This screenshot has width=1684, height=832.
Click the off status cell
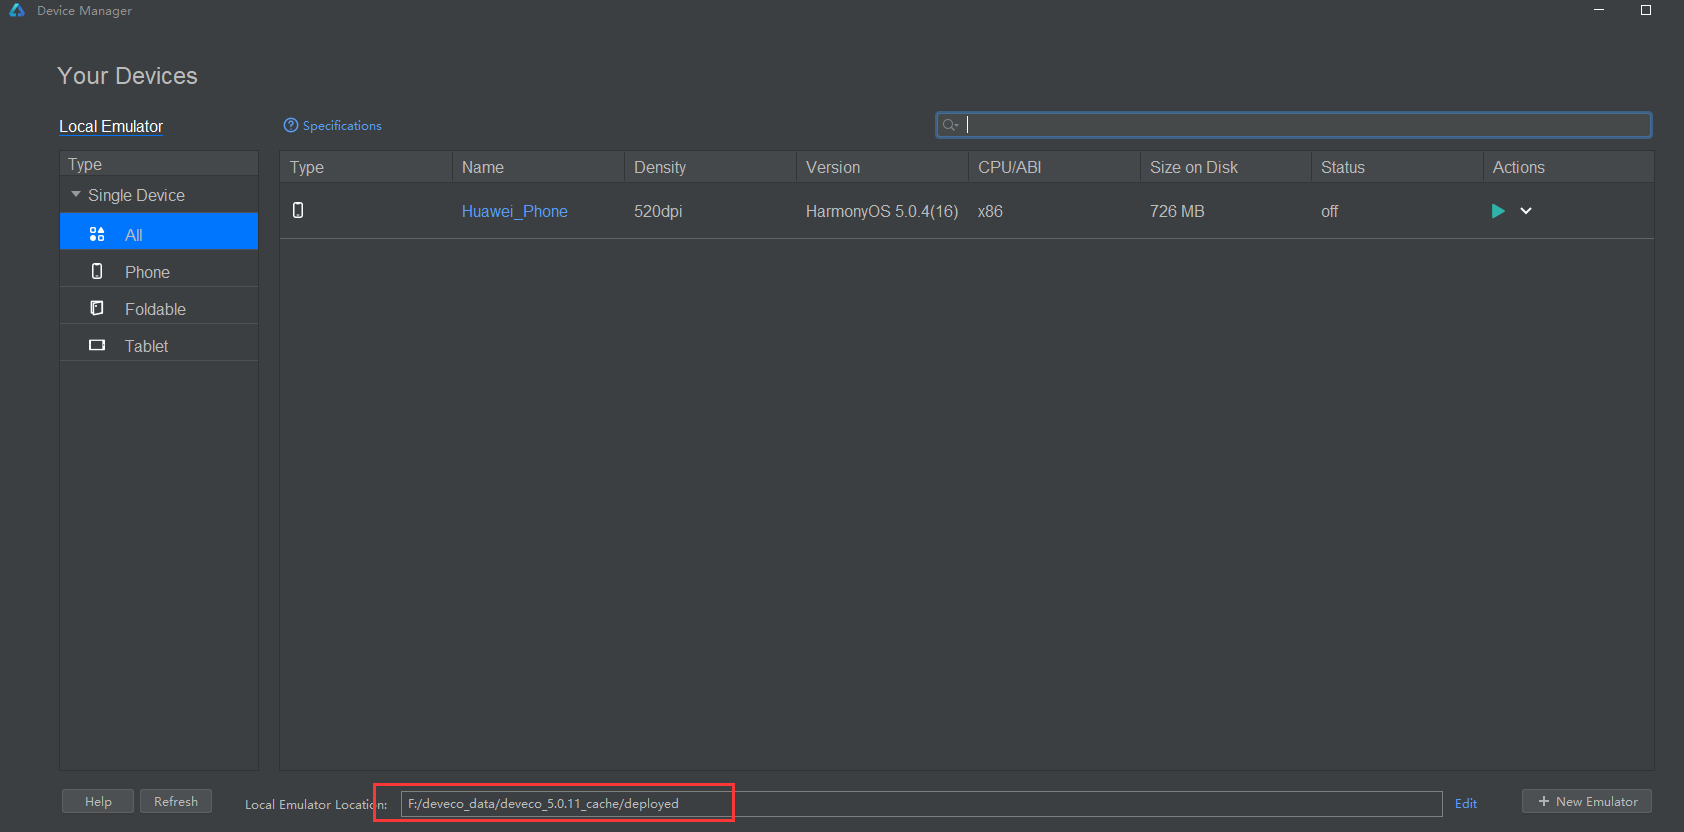tap(1329, 211)
